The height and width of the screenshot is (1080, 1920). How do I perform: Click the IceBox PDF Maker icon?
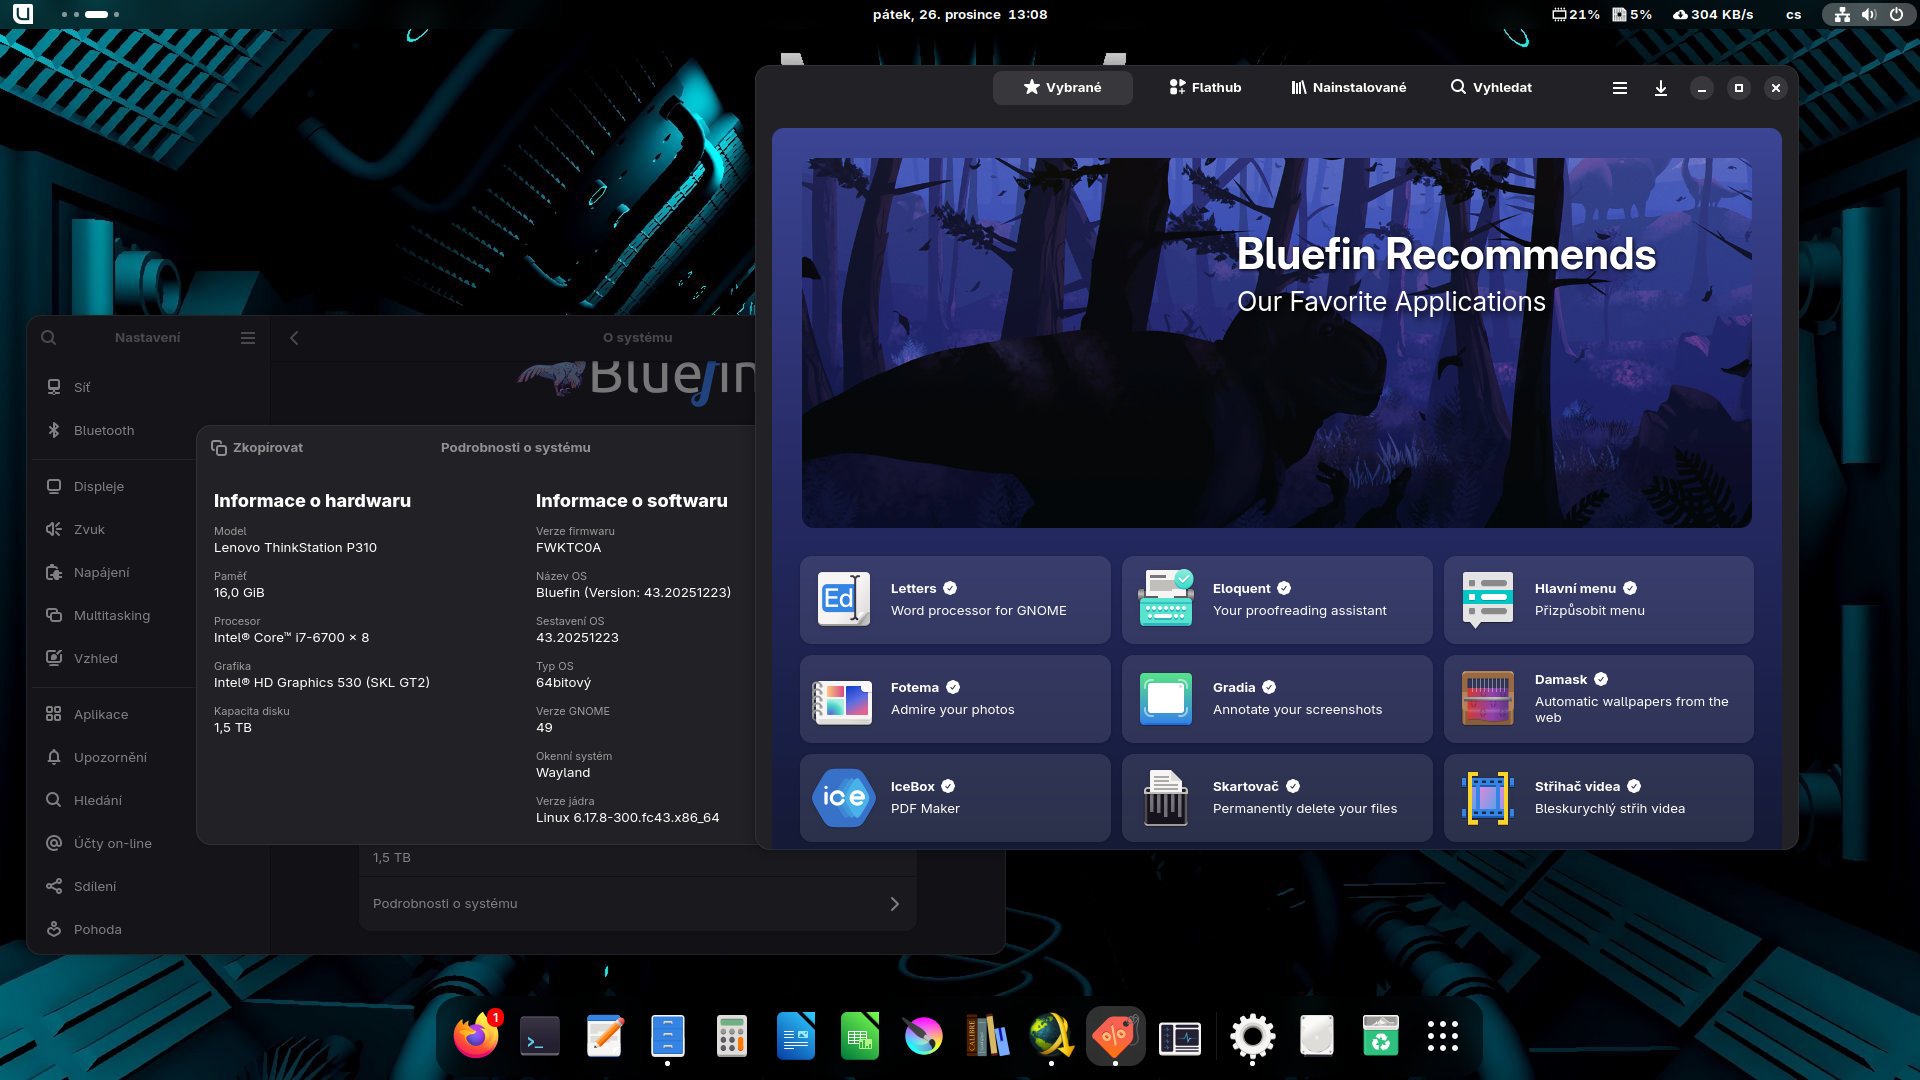[843, 797]
